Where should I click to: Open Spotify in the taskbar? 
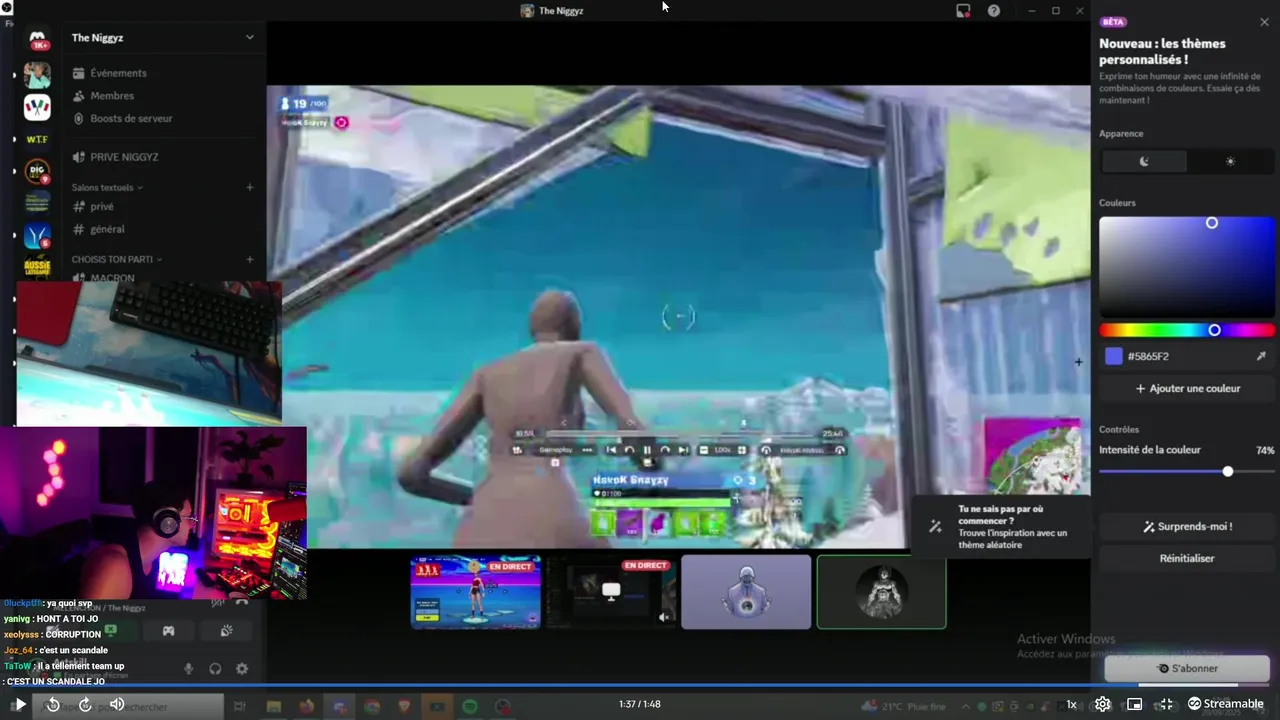coord(470,706)
